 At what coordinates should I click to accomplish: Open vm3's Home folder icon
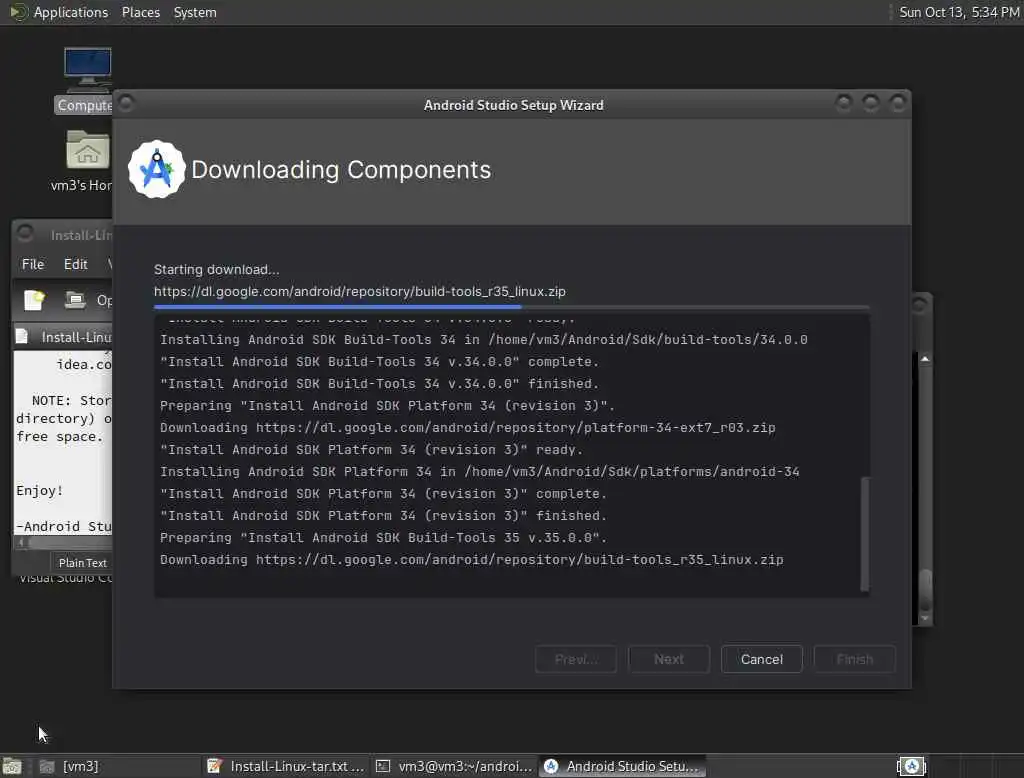point(88,150)
